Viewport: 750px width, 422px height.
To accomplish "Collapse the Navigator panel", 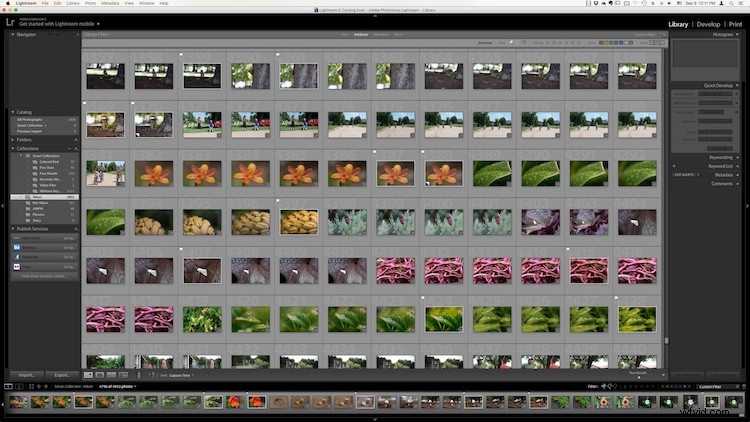I will point(13,34).
